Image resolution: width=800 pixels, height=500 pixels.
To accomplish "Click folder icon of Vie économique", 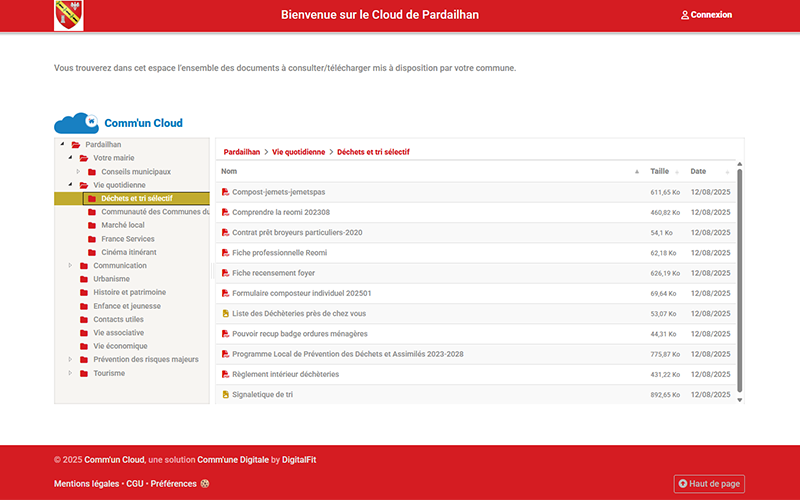I will [x=84, y=346].
